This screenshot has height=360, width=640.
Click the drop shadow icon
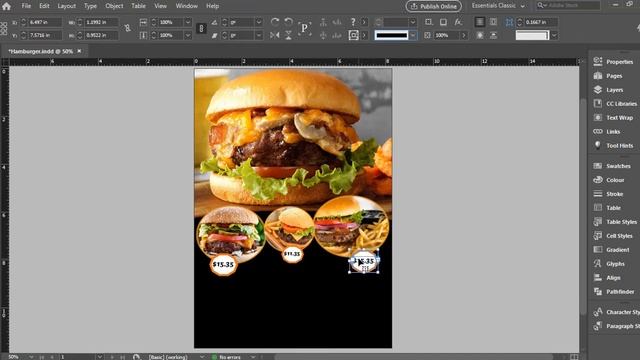(x=443, y=22)
